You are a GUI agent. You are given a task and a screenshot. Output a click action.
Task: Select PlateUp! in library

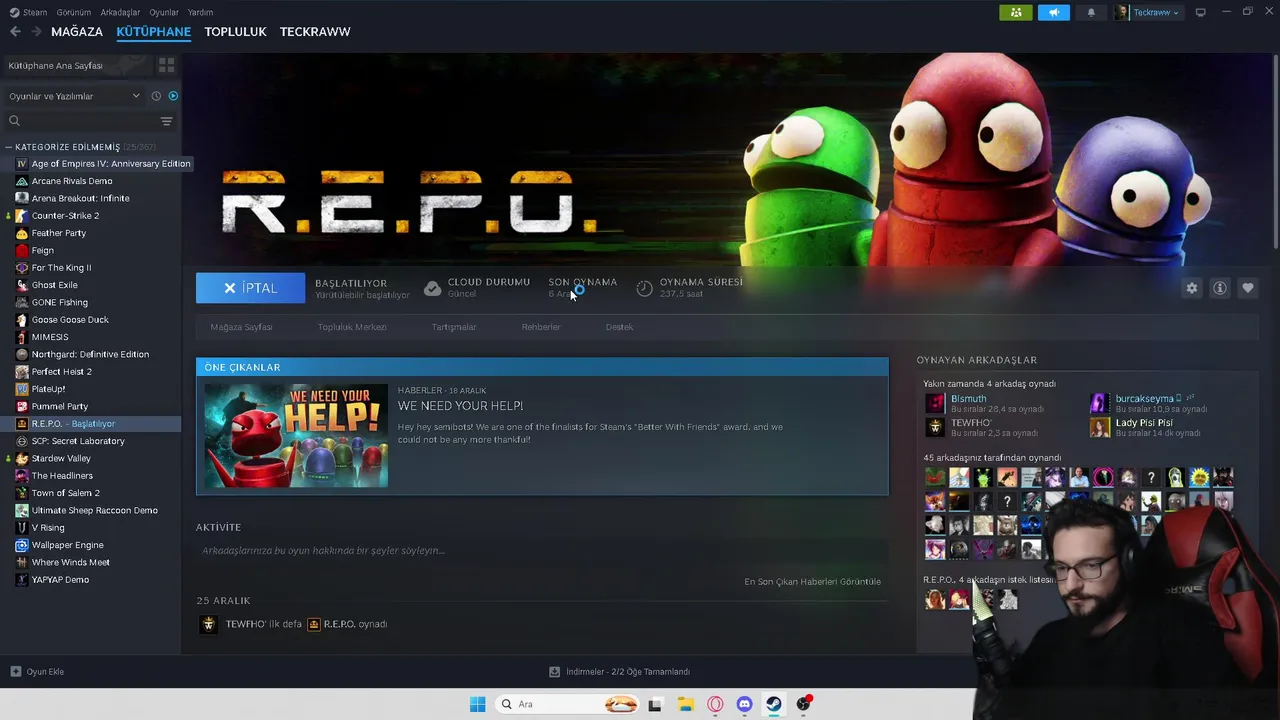[x=48, y=389]
